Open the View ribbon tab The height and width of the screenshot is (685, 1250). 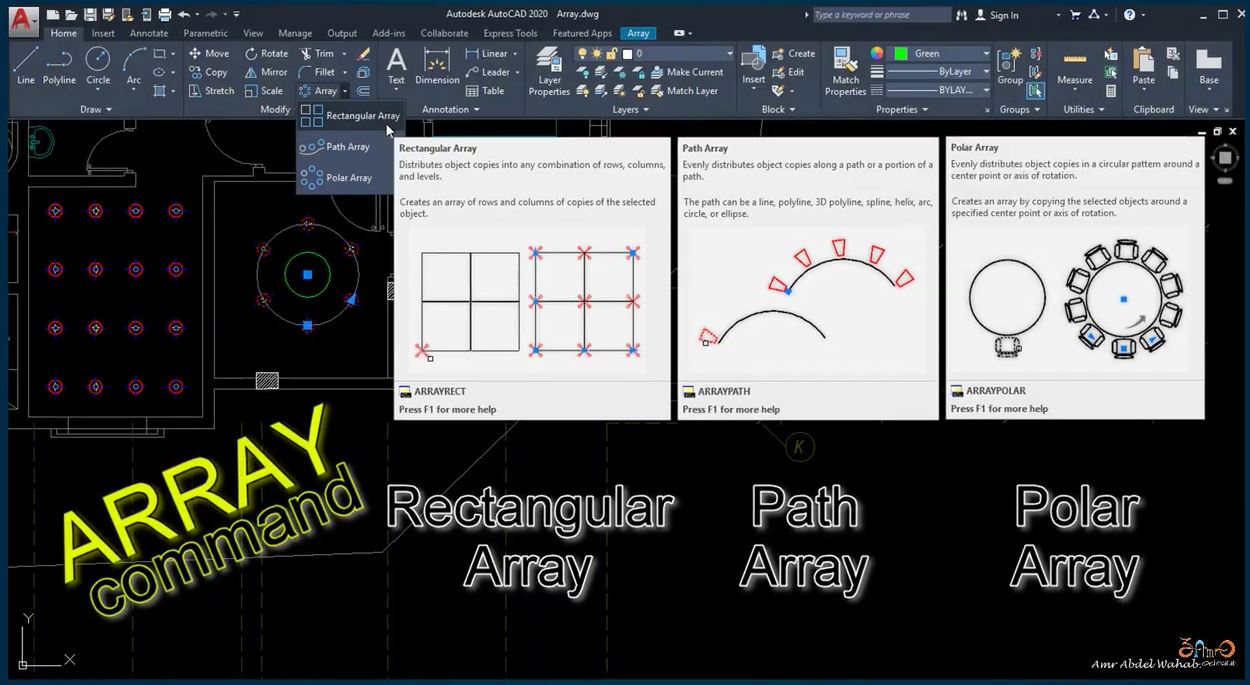click(x=253, y=33)
